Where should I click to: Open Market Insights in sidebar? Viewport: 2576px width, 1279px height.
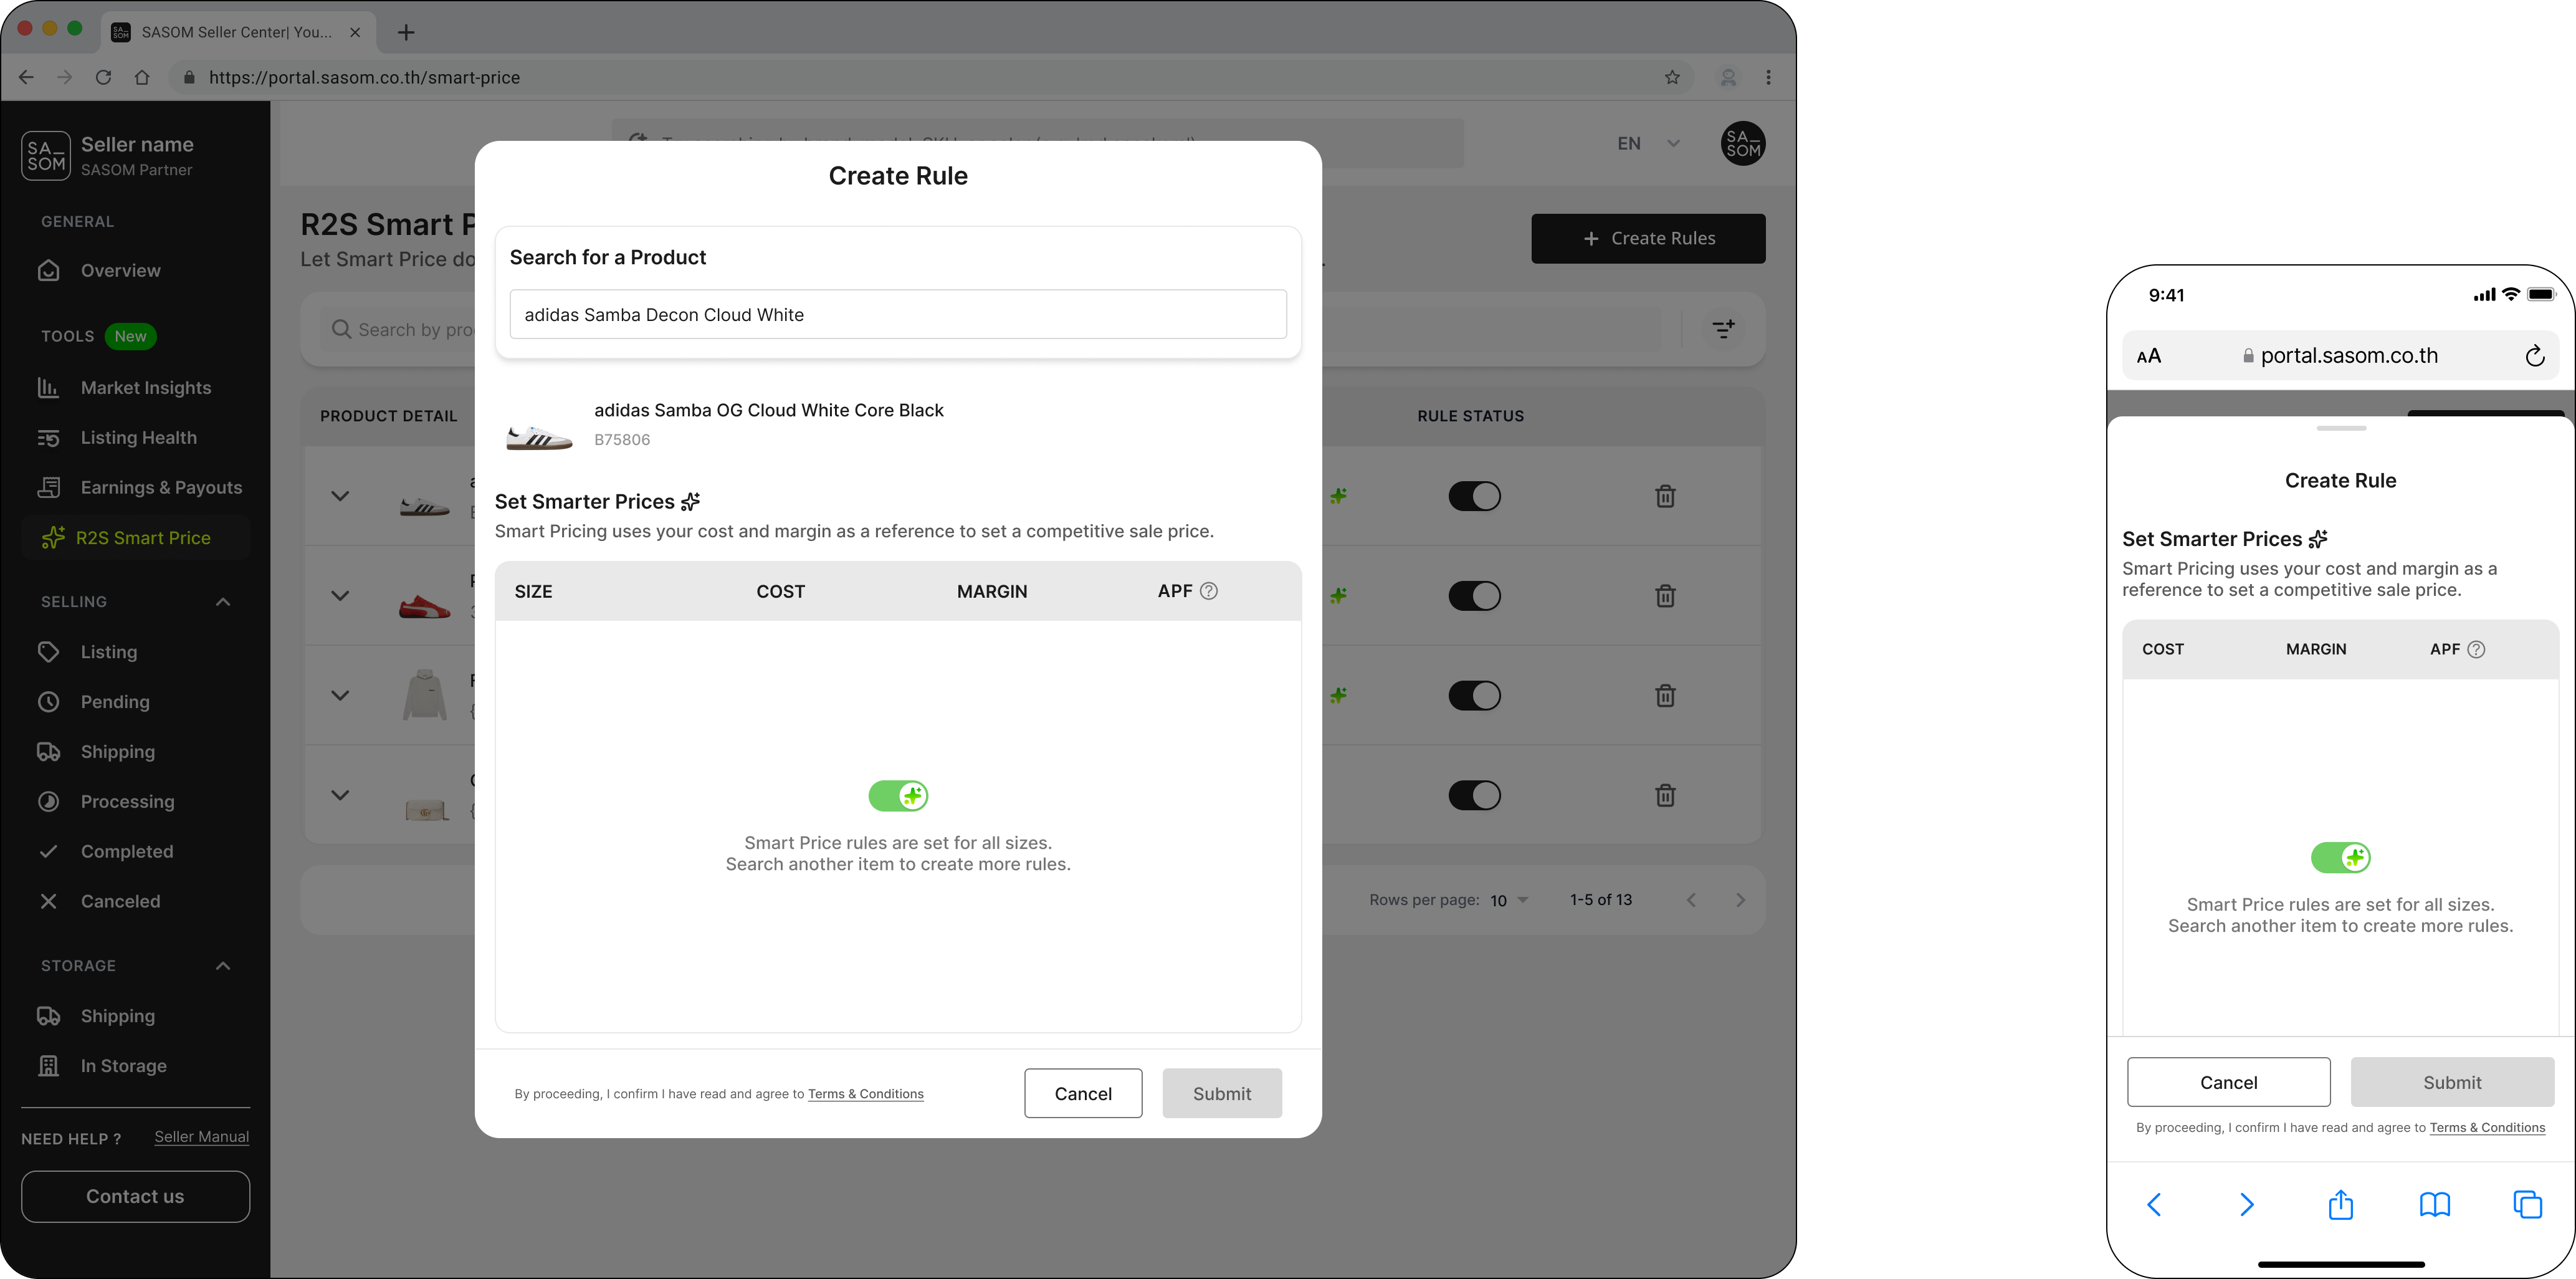click(x=146, y=388)
